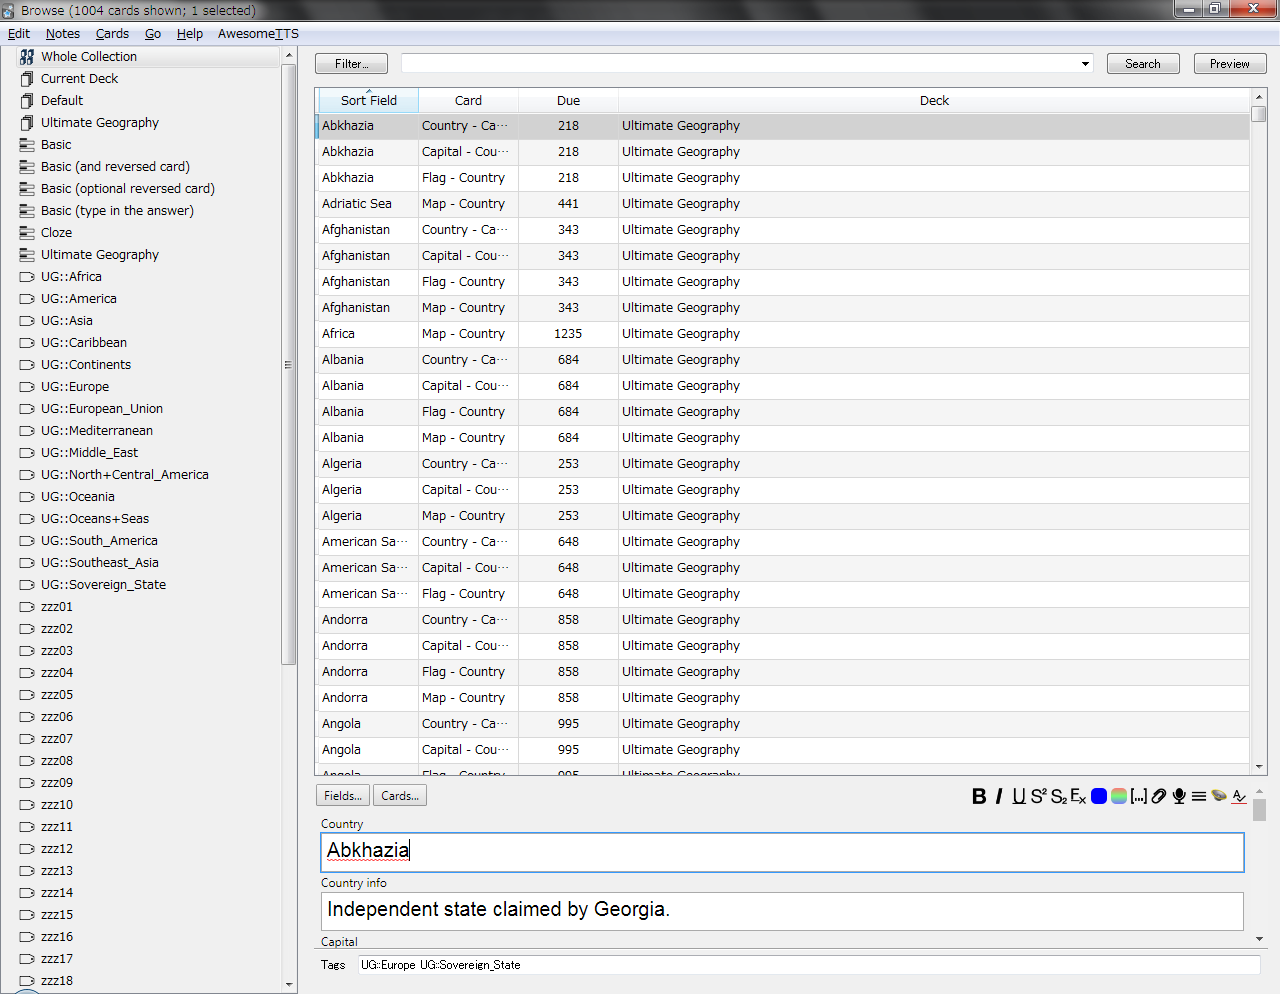
Task: Click the AwesomeTTS speaker icon
Action: tap(1219, 796)
